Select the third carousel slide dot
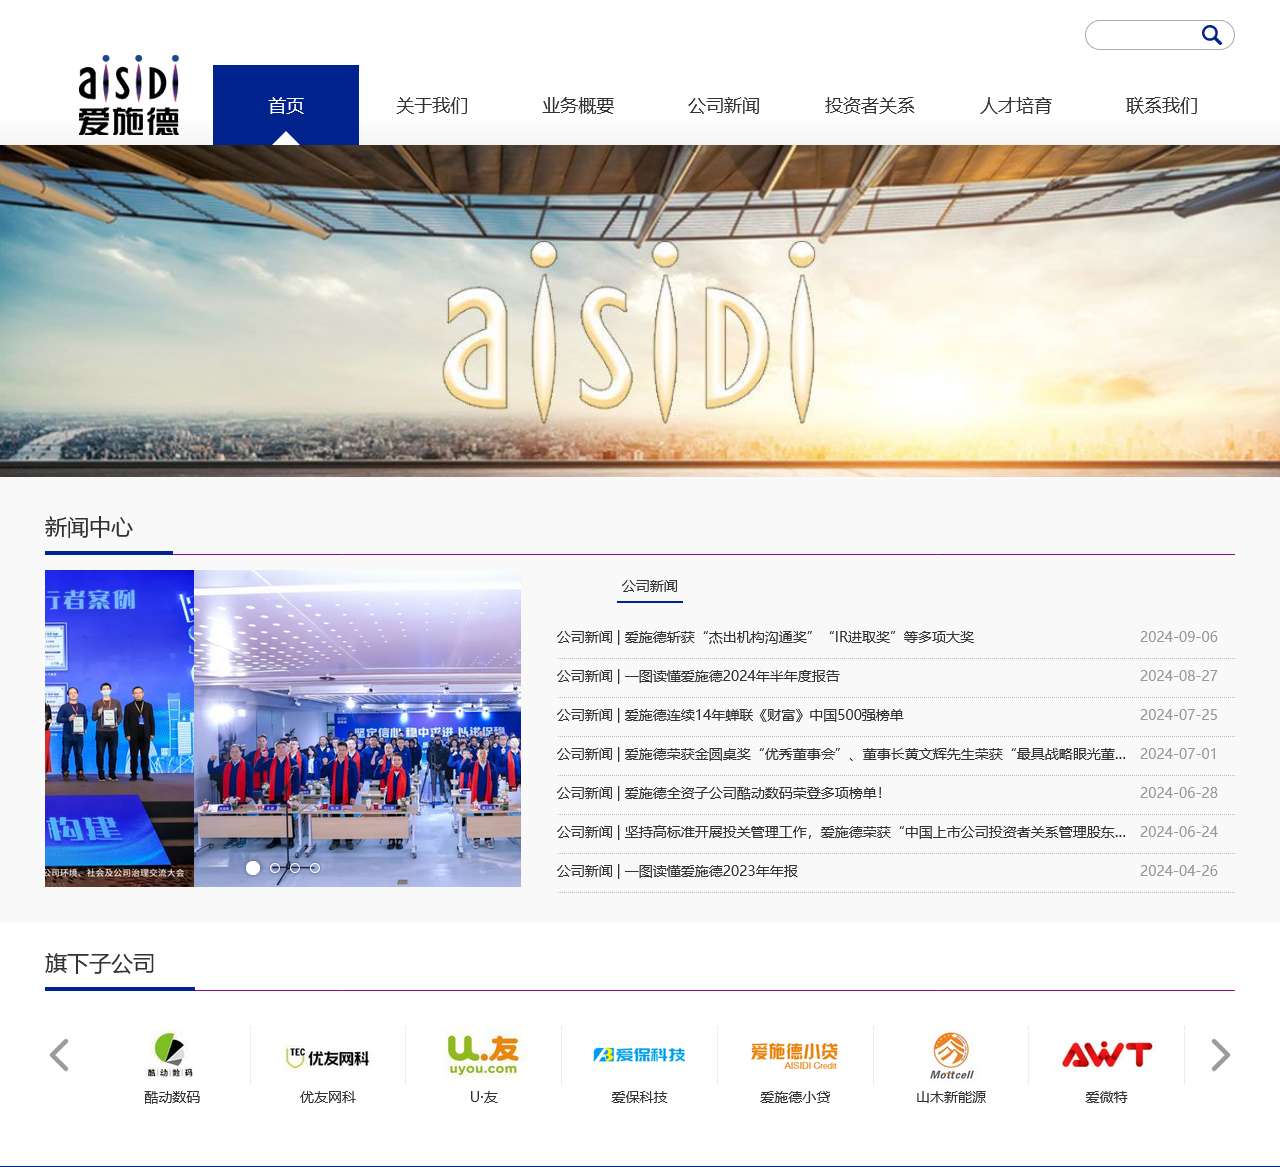Viewport: 1280px width, 1167px height. pyautogui.click(x=295, y=868)
